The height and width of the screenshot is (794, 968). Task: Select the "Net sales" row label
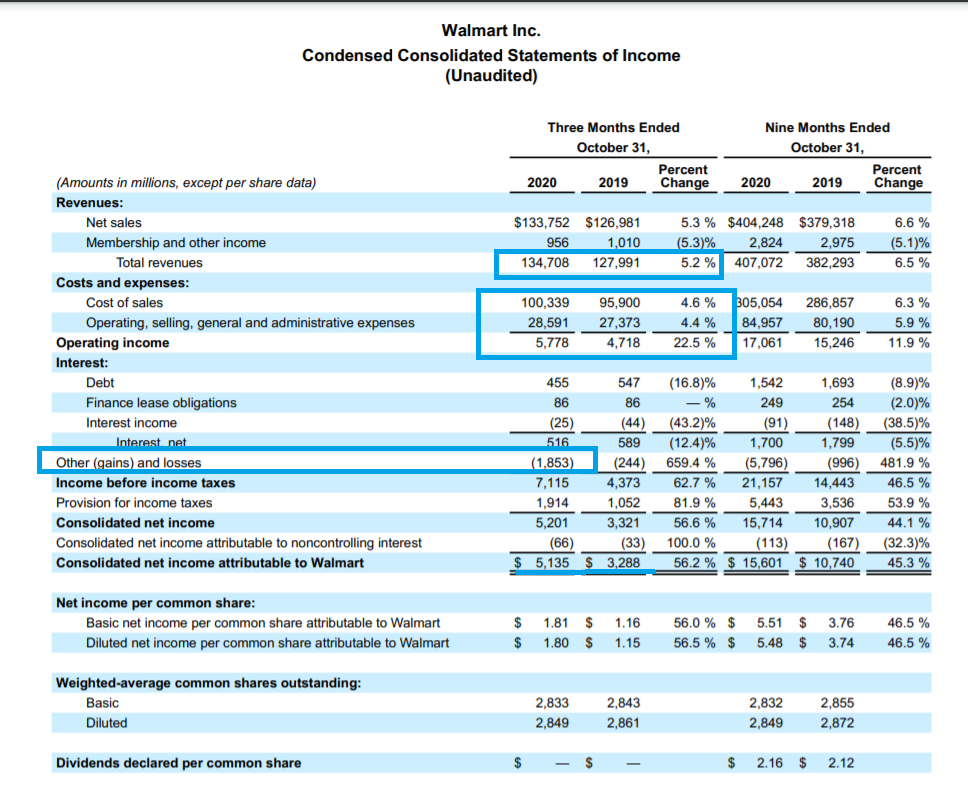pos(114,222)
